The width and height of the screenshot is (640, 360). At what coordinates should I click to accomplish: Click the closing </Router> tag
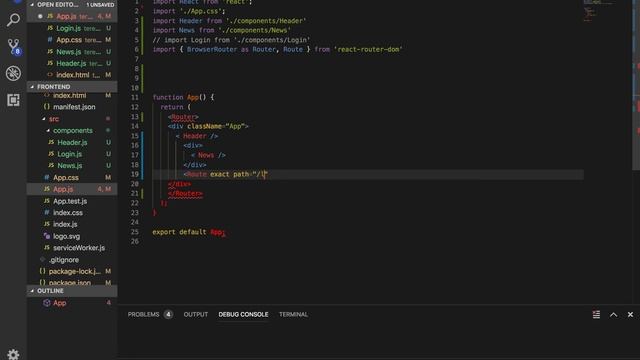[185, 193]
